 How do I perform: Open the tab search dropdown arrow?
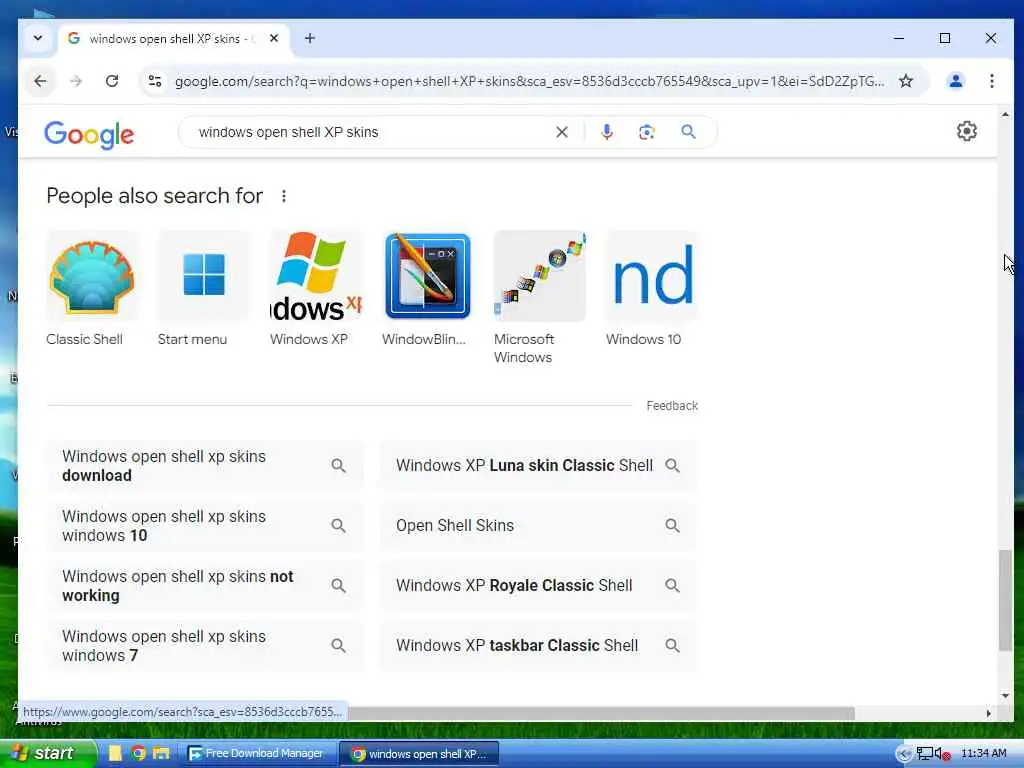pos(38,39)
